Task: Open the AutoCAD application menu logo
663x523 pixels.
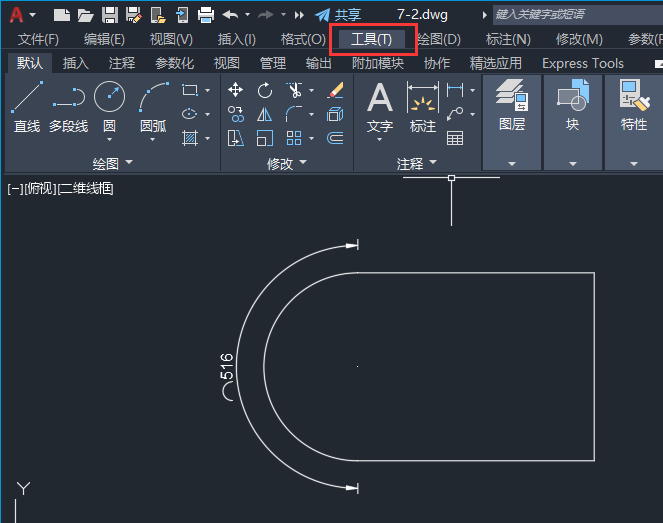Action: [16, 15]
